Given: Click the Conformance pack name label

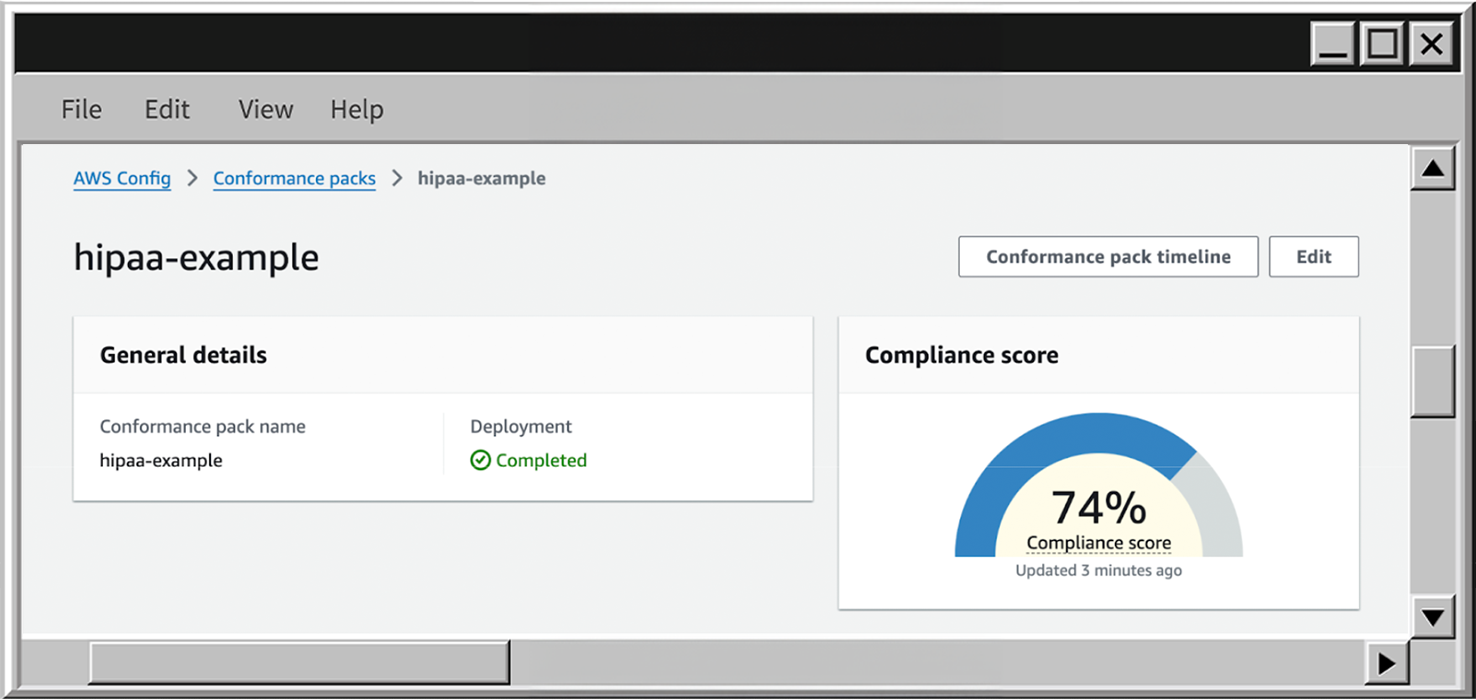Looking at the screenshot, I should [203, 426].
